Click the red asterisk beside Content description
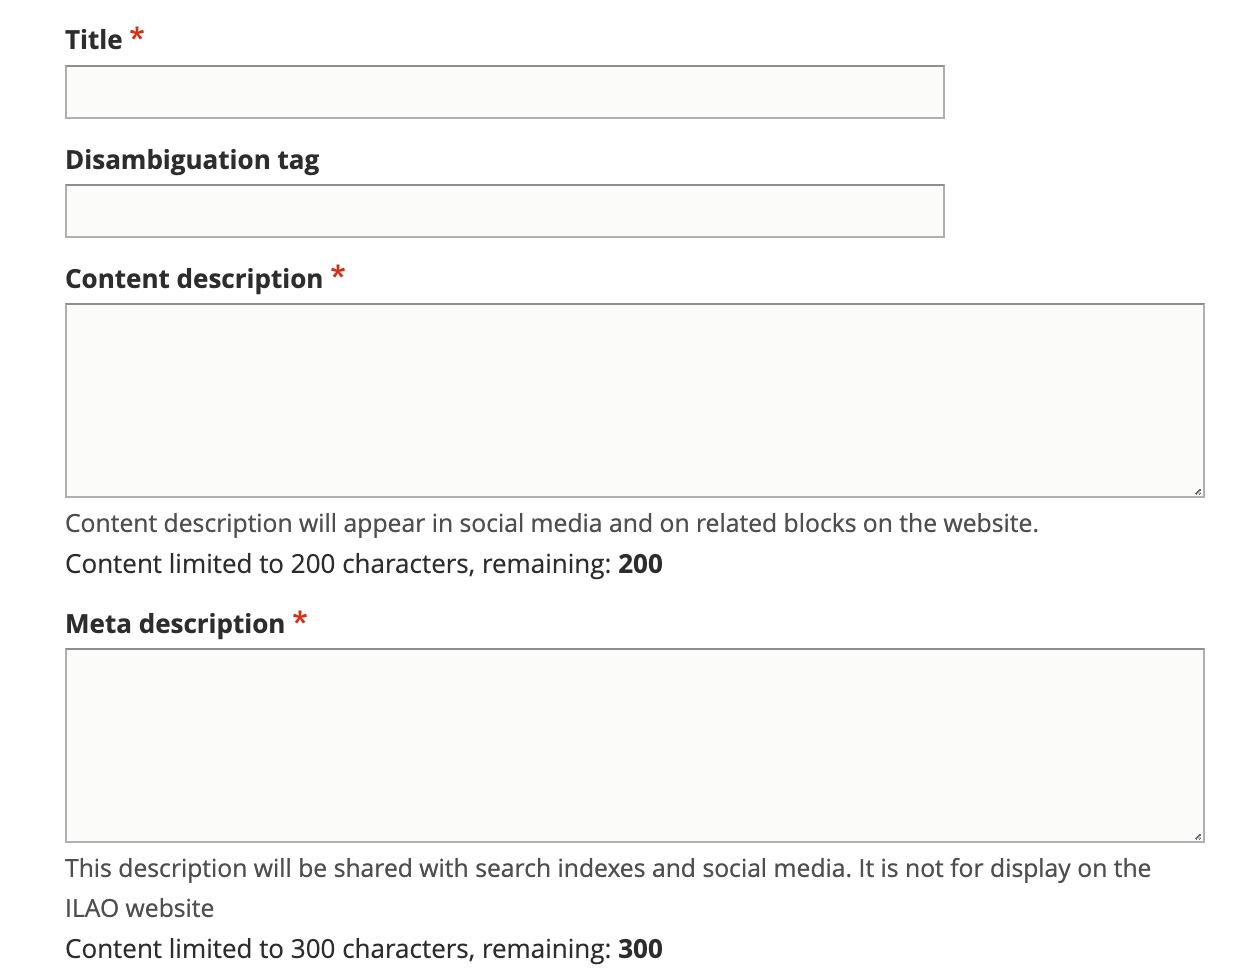 (x=338, y=274)
